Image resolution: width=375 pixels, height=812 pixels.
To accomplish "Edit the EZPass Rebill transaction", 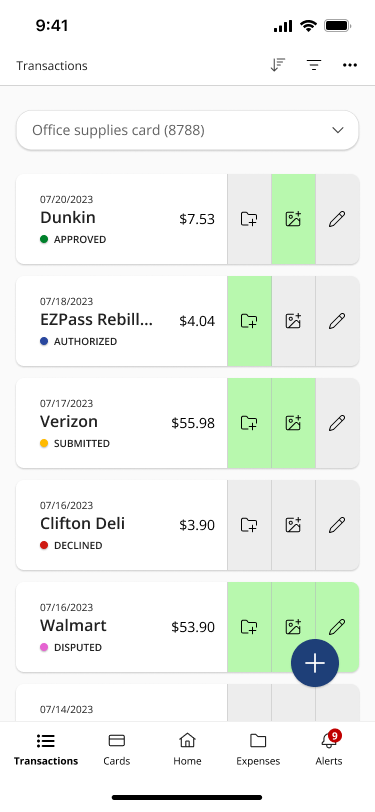I will point(337,321).
